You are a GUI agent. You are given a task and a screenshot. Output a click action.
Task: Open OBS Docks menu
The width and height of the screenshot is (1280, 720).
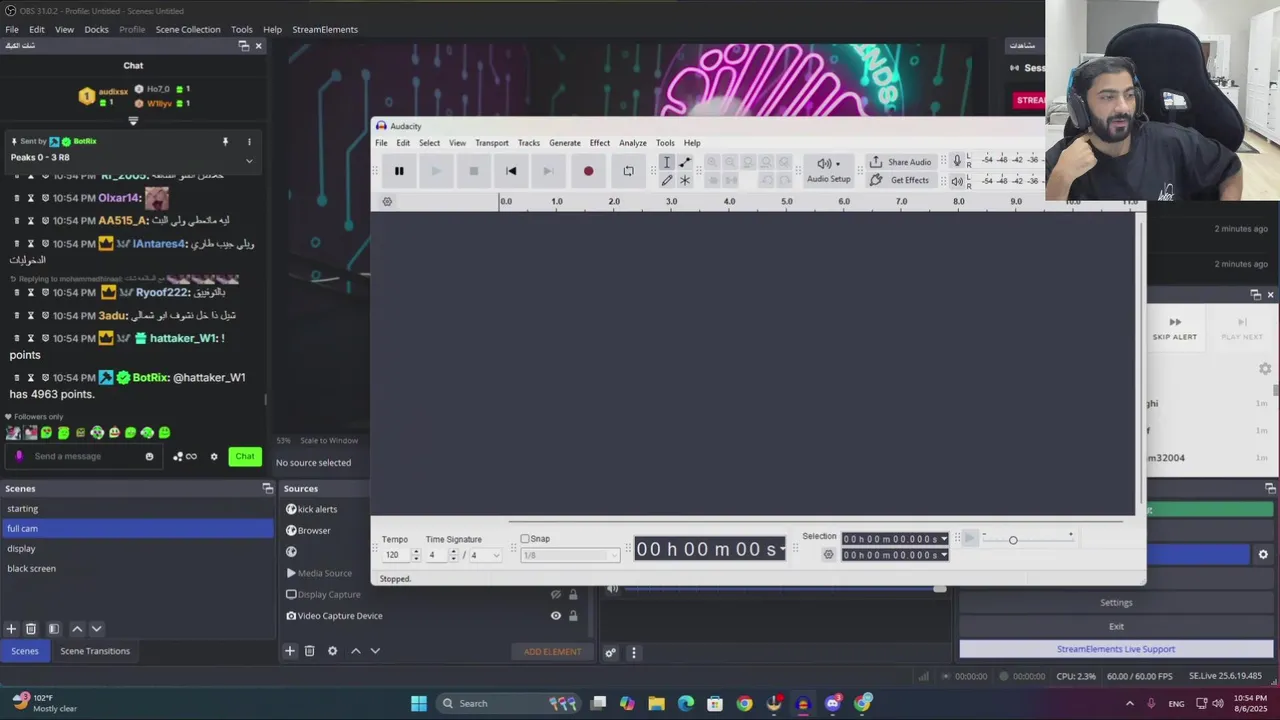click(x=96, y=29)
